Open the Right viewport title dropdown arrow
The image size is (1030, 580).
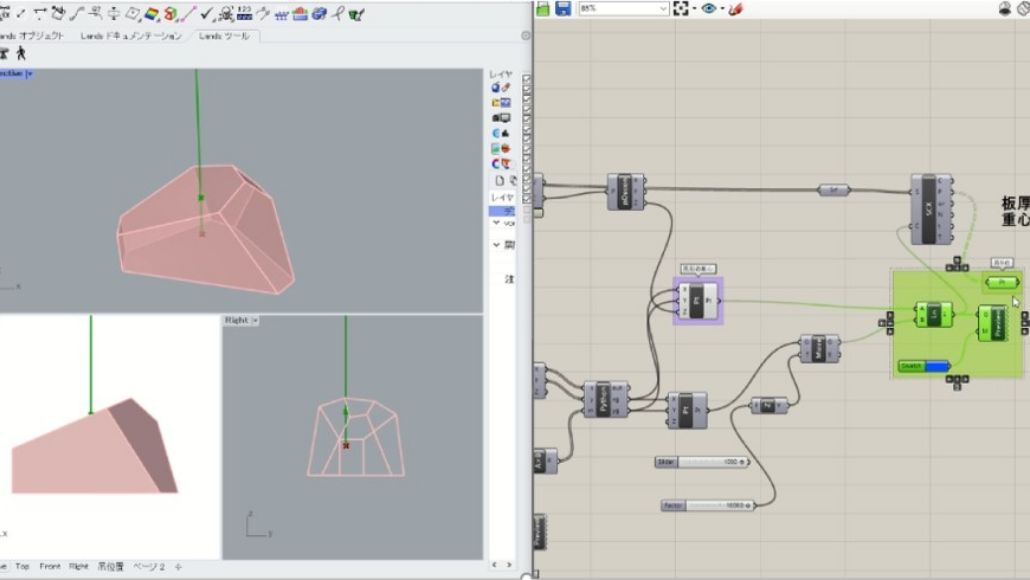coord(255,320)
